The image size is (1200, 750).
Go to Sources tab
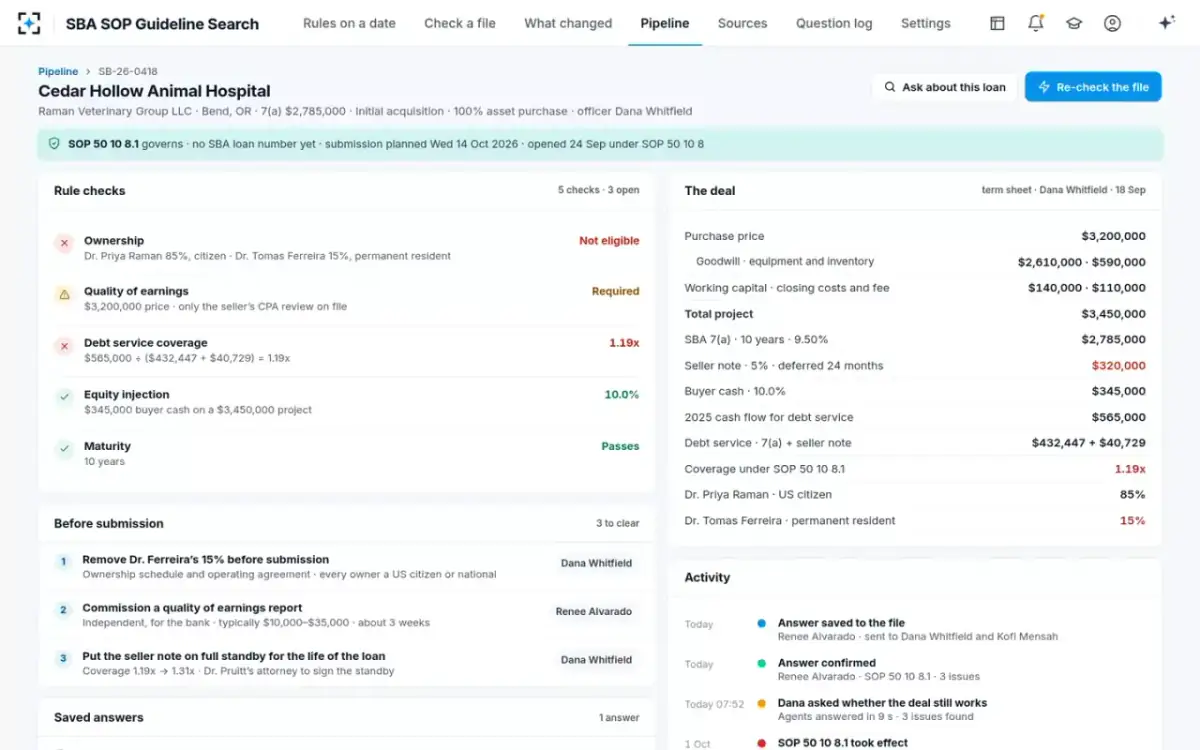tap(743, 23)
